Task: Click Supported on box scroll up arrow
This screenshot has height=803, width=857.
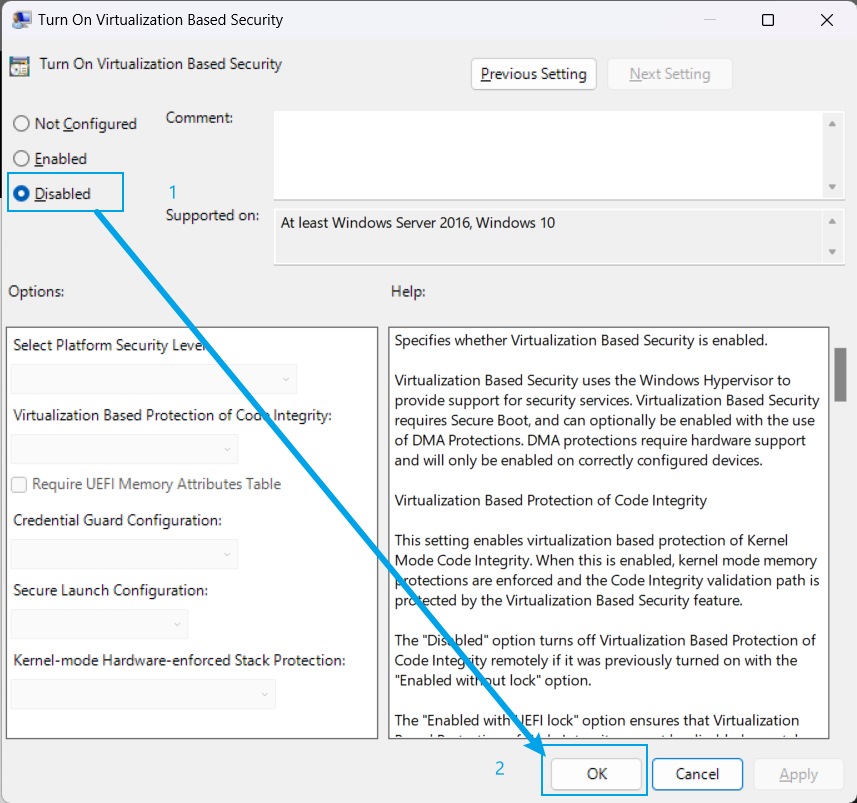Action: pos(832,221)
